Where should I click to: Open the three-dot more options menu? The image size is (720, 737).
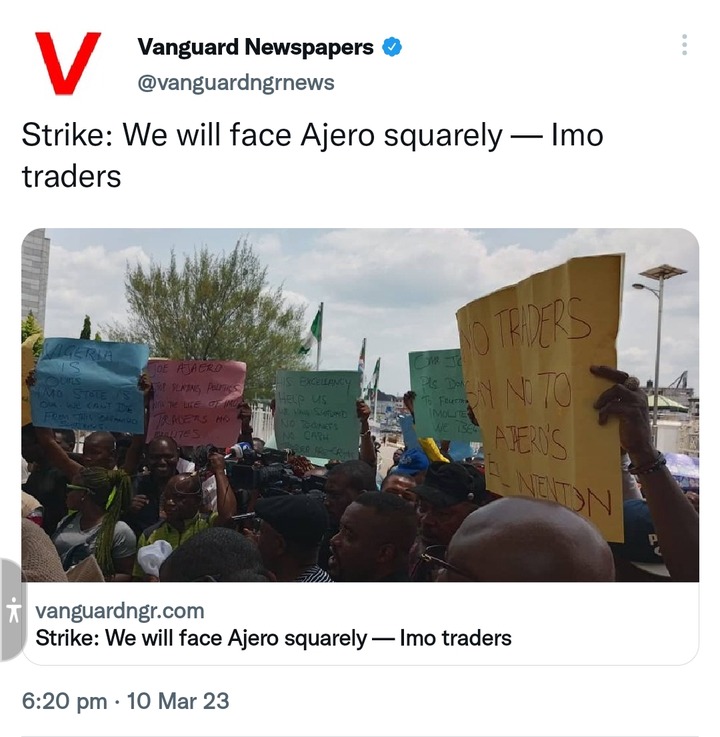click(684, 45)
